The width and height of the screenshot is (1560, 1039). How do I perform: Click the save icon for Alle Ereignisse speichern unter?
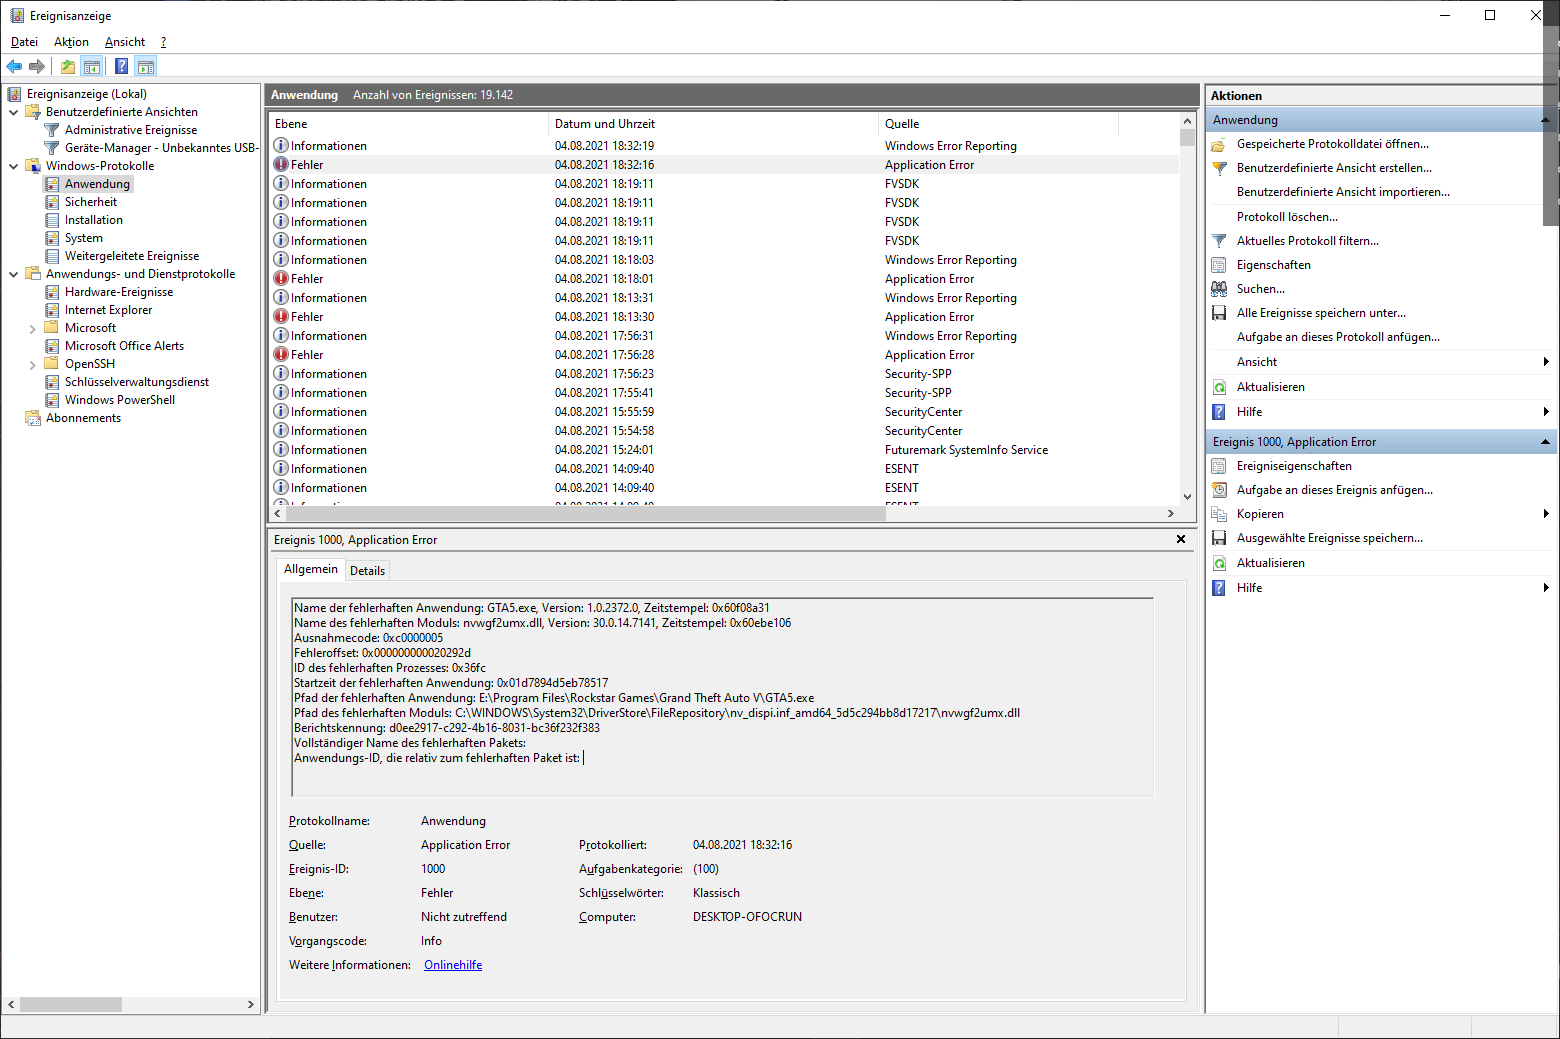tap(1219, 313)
